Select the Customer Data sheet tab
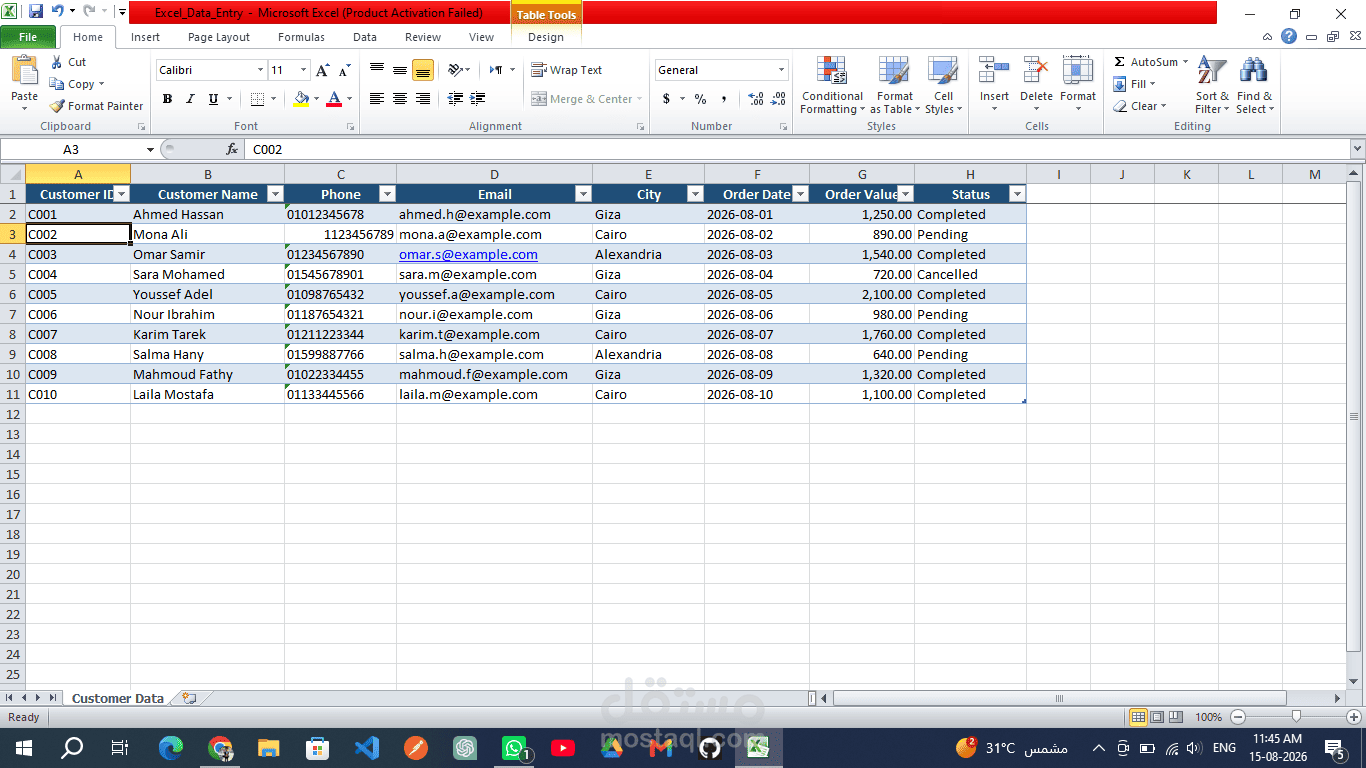 coord(117,698)
